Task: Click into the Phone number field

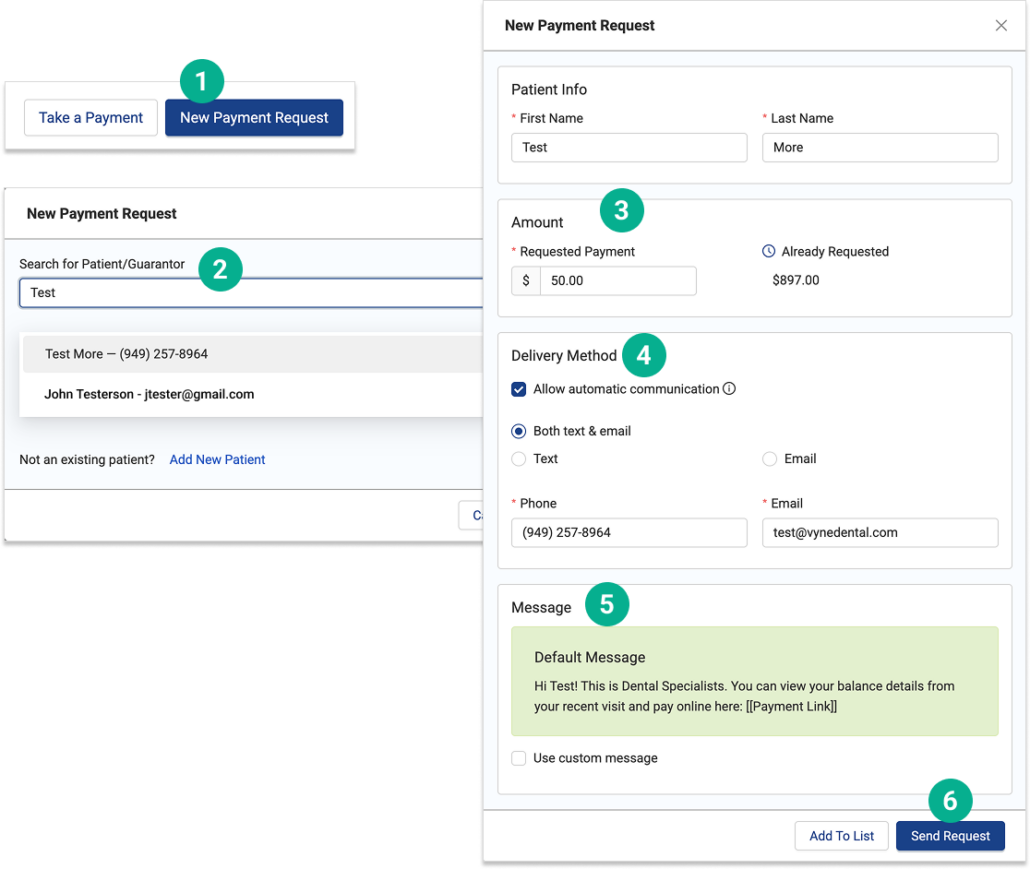Action: 628,533
